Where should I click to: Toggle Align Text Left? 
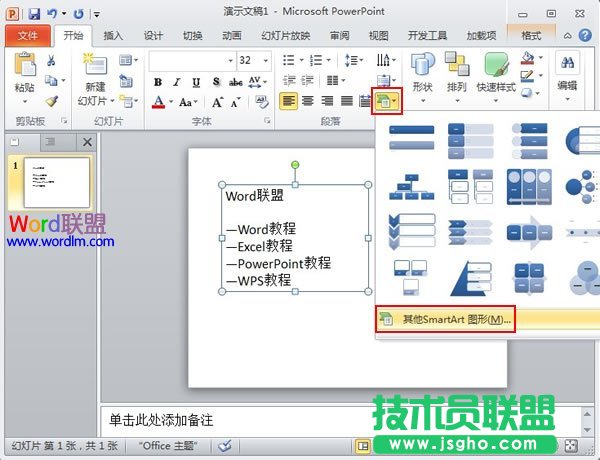[289, 101]
